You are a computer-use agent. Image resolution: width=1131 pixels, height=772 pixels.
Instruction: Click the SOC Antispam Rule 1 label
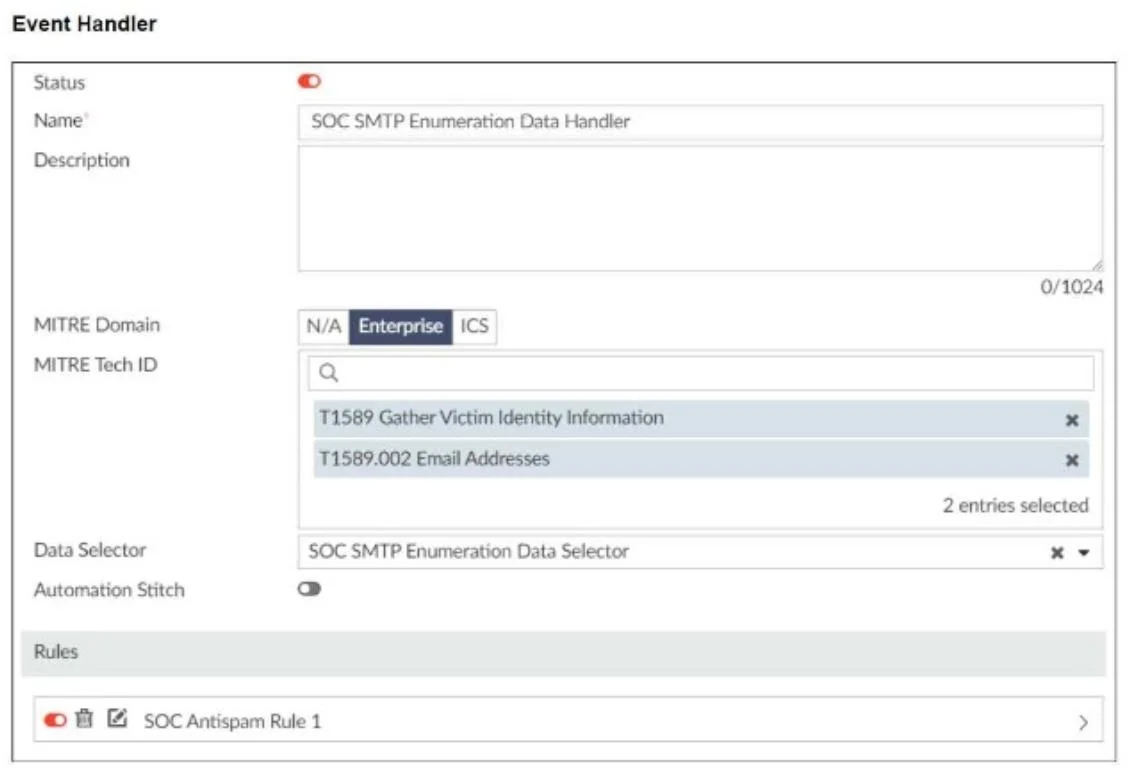click(x=232, y=721)
